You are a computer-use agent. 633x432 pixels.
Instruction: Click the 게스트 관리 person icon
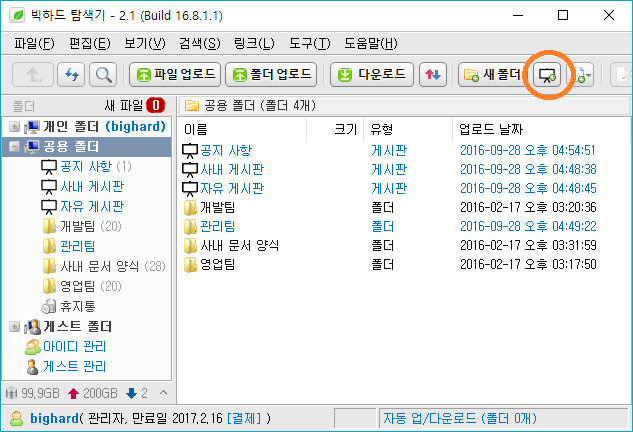pos(32,367)
